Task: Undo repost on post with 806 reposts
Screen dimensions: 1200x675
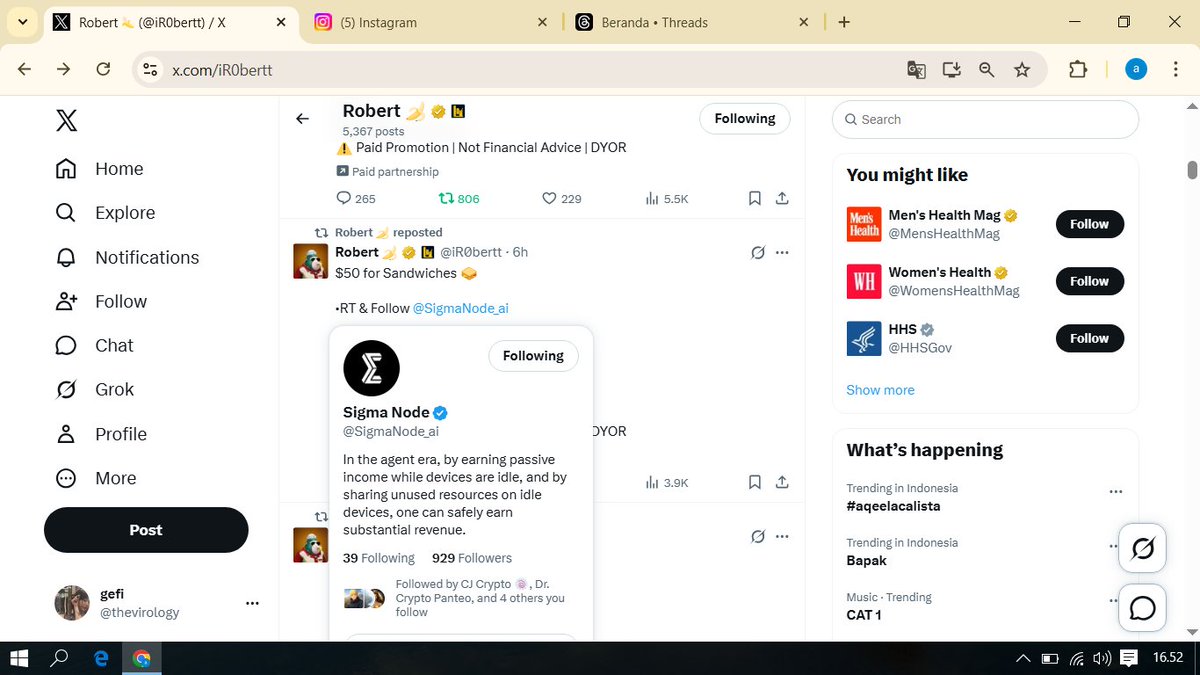Action: tap(459, 198)
